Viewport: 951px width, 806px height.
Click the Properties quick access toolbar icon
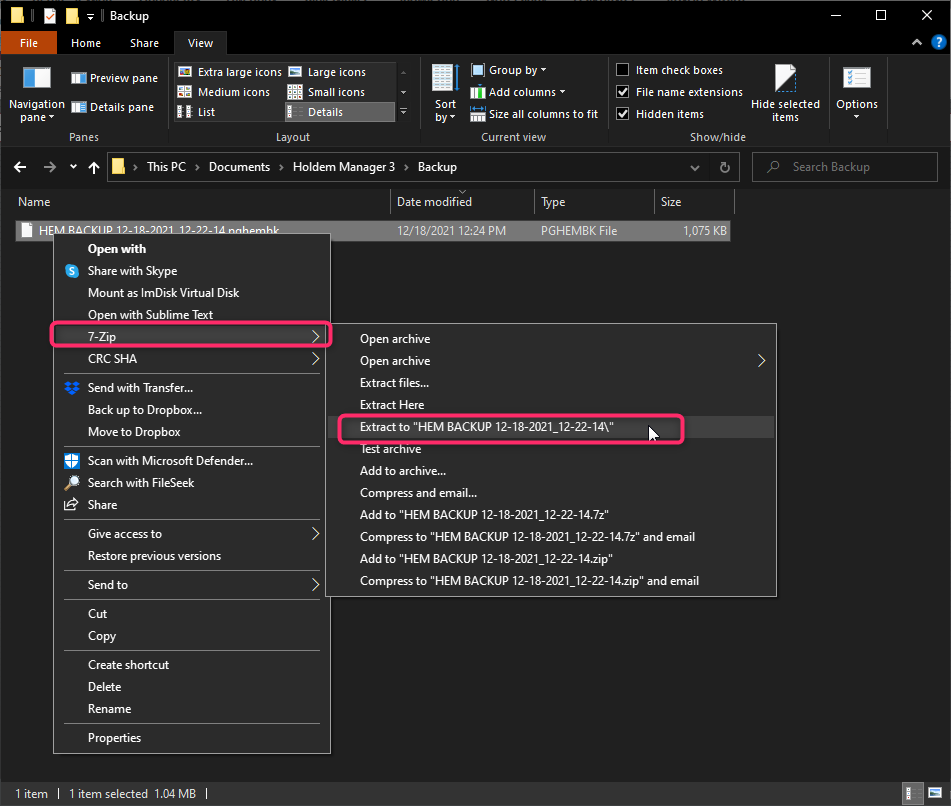pyautogui.click(x=50, y=16)
